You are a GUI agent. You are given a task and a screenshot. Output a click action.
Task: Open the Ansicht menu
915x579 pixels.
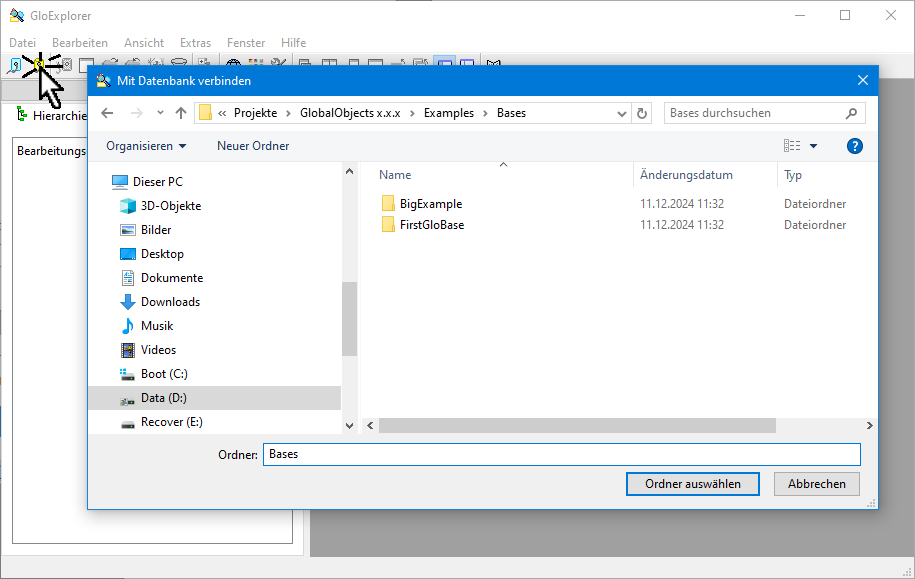pos(144,43)
